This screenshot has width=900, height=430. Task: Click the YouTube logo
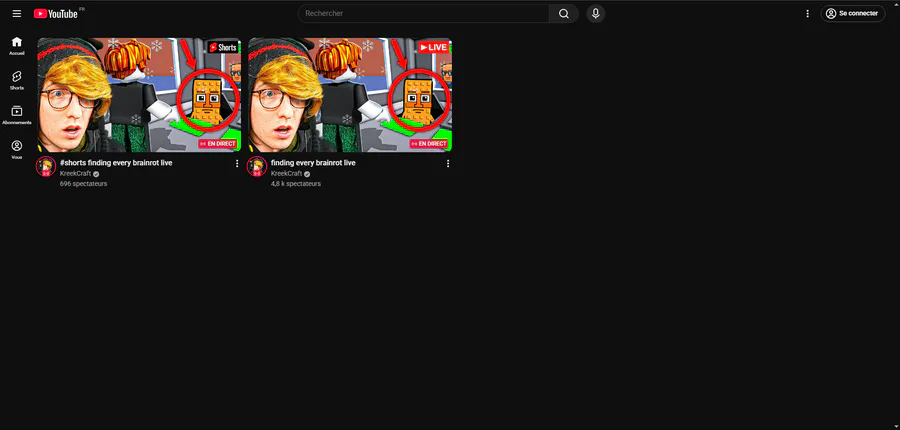[56, 14]
